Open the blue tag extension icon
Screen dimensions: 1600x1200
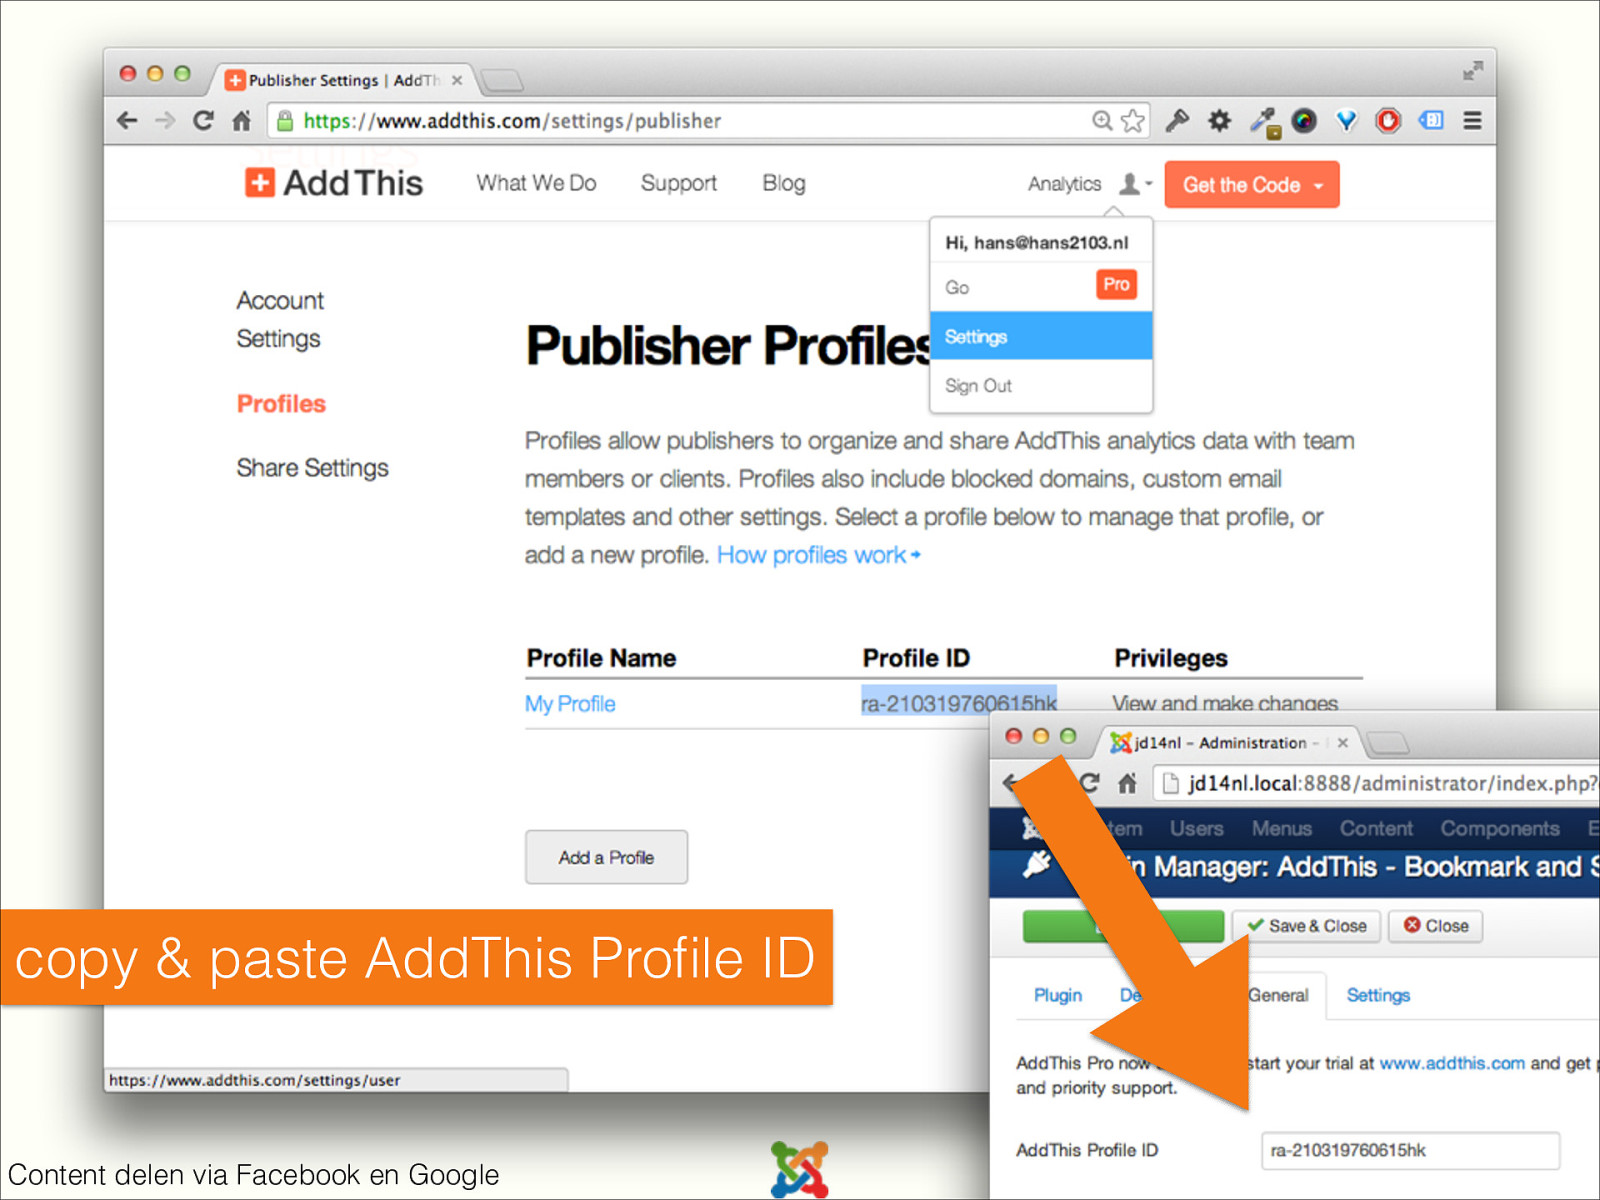(x=1431, y=121)
